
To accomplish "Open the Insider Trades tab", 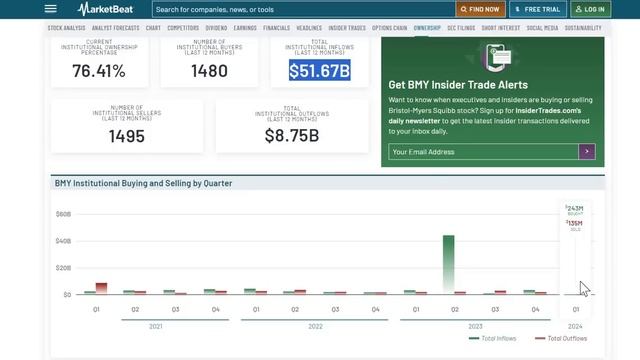I will pos(347,28).
